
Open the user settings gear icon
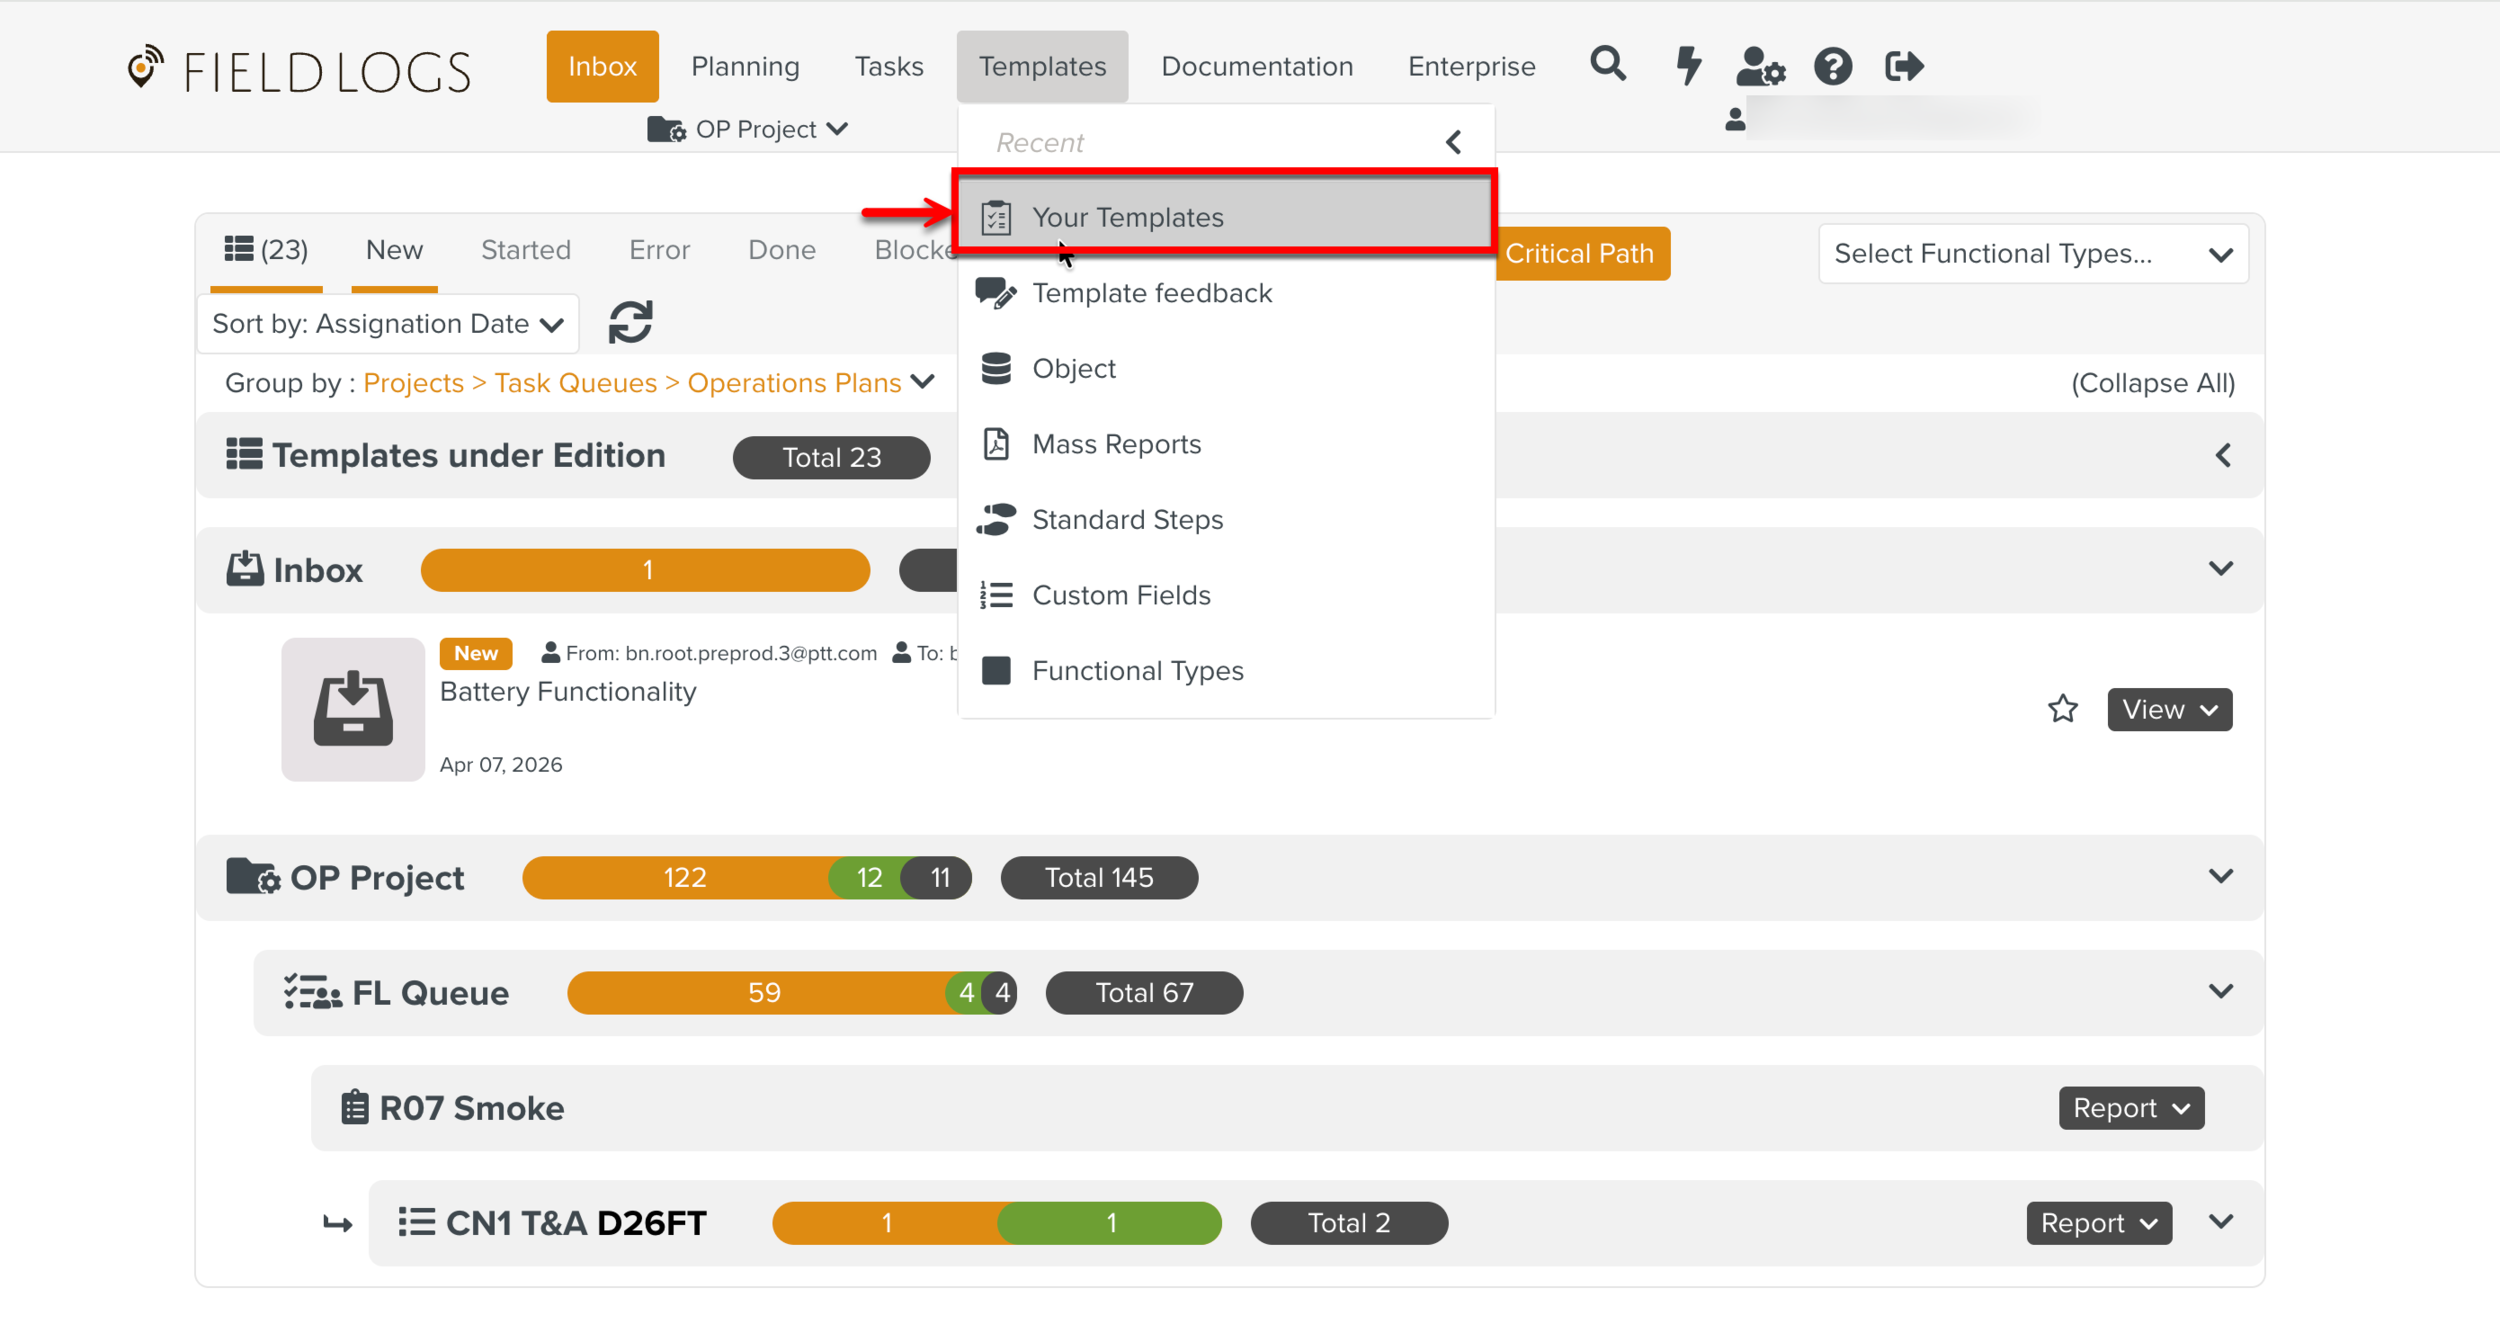pos(1759,67)
